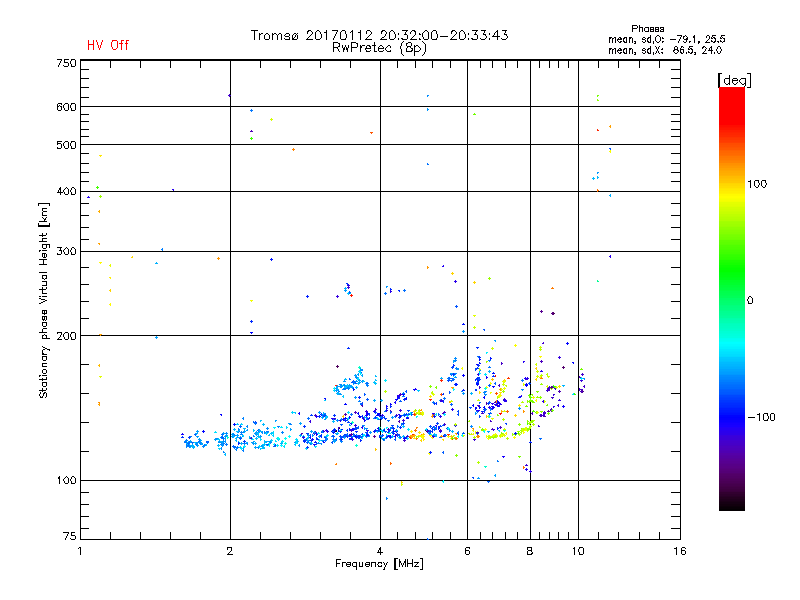Click the red 'HV Off' label

coord(108,45)
